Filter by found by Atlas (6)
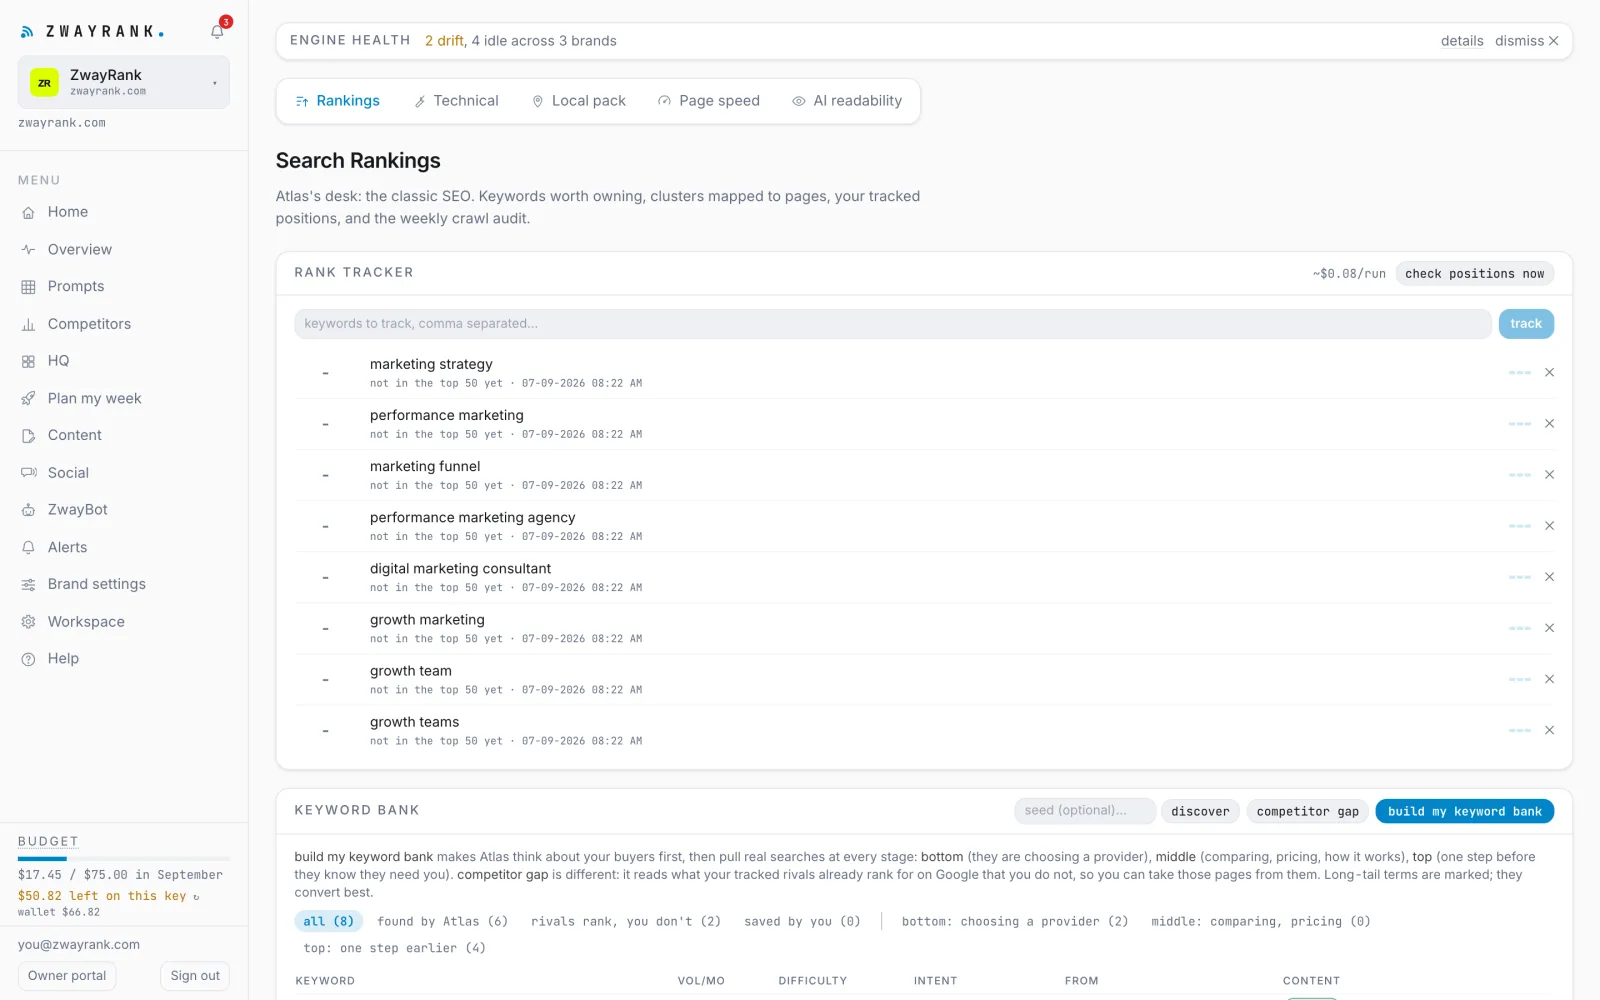Image resolution: width=1600 pixels, height=1000 pixels. coord(442,921)
